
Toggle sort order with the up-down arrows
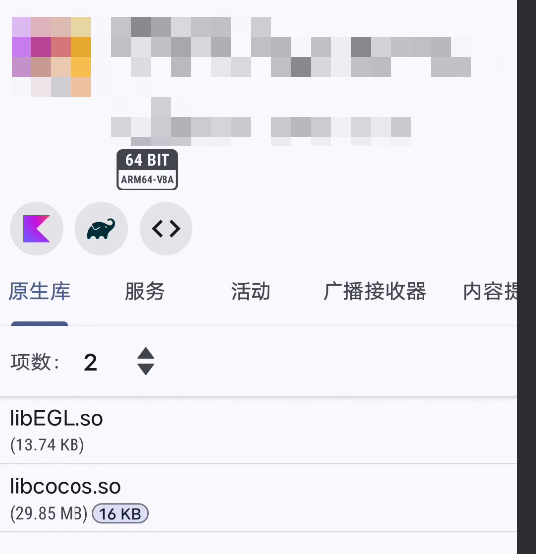click(x=146, y=361)
